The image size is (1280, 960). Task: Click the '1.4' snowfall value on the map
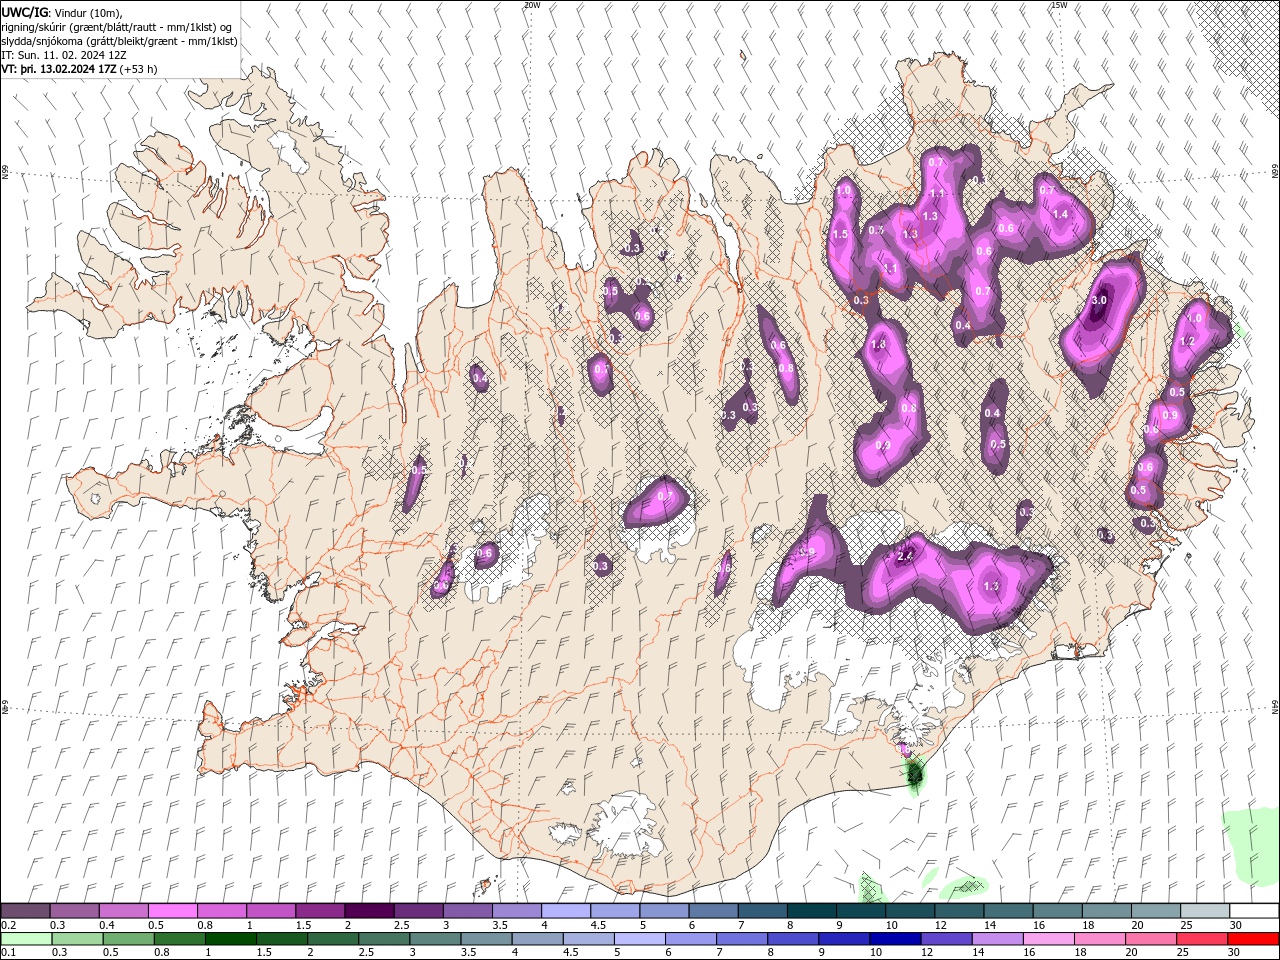1060,214
